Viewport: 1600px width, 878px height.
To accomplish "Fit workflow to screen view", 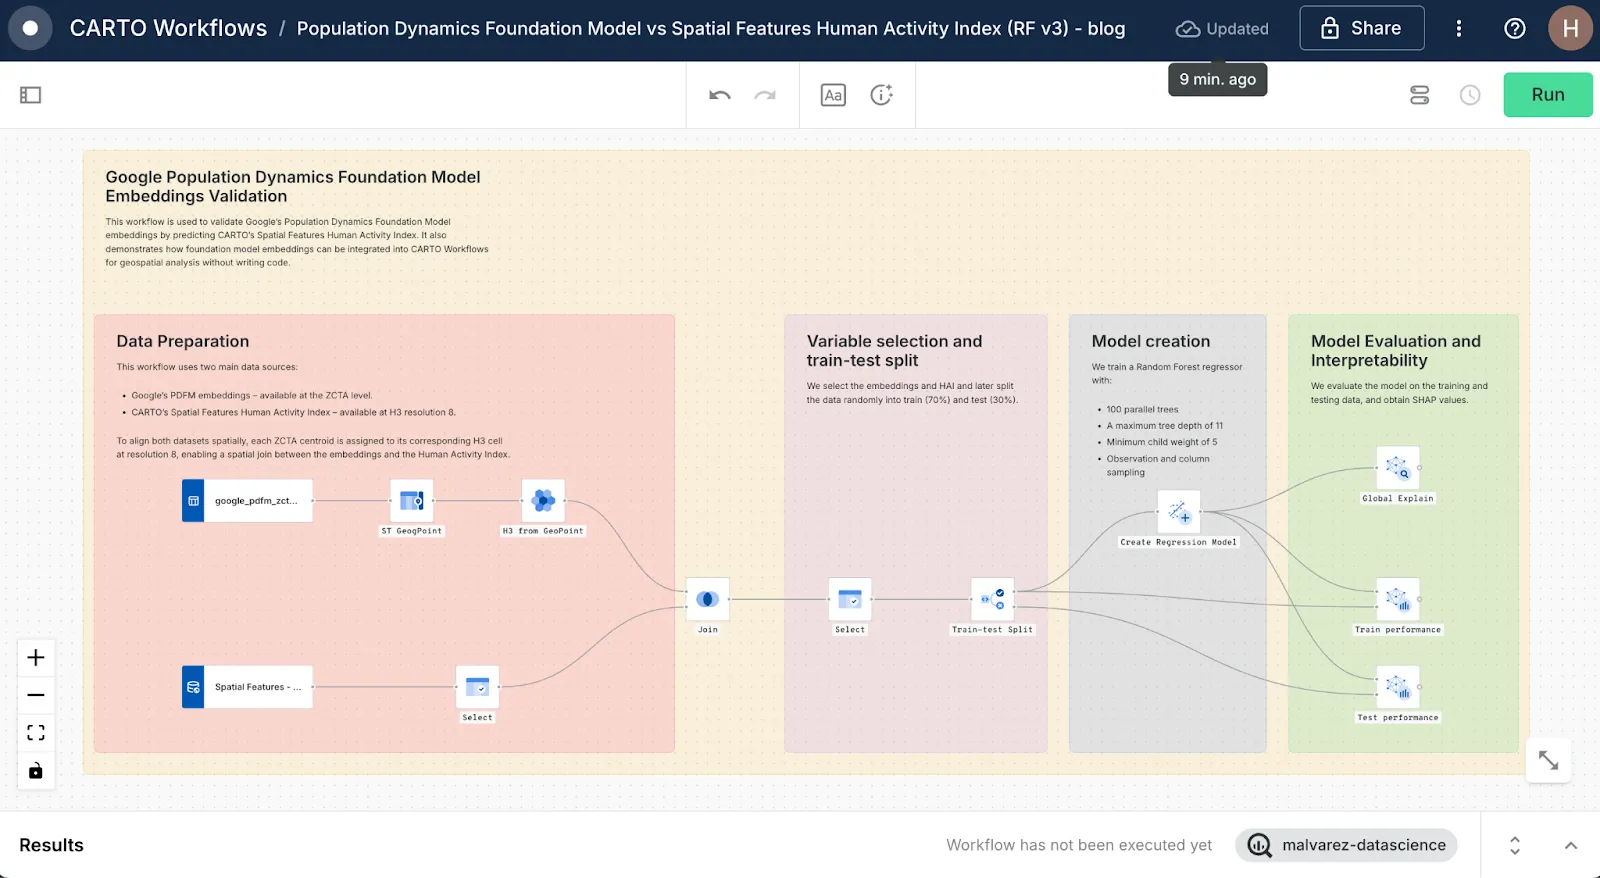I will pyautogui.click(x=36, y=733).
